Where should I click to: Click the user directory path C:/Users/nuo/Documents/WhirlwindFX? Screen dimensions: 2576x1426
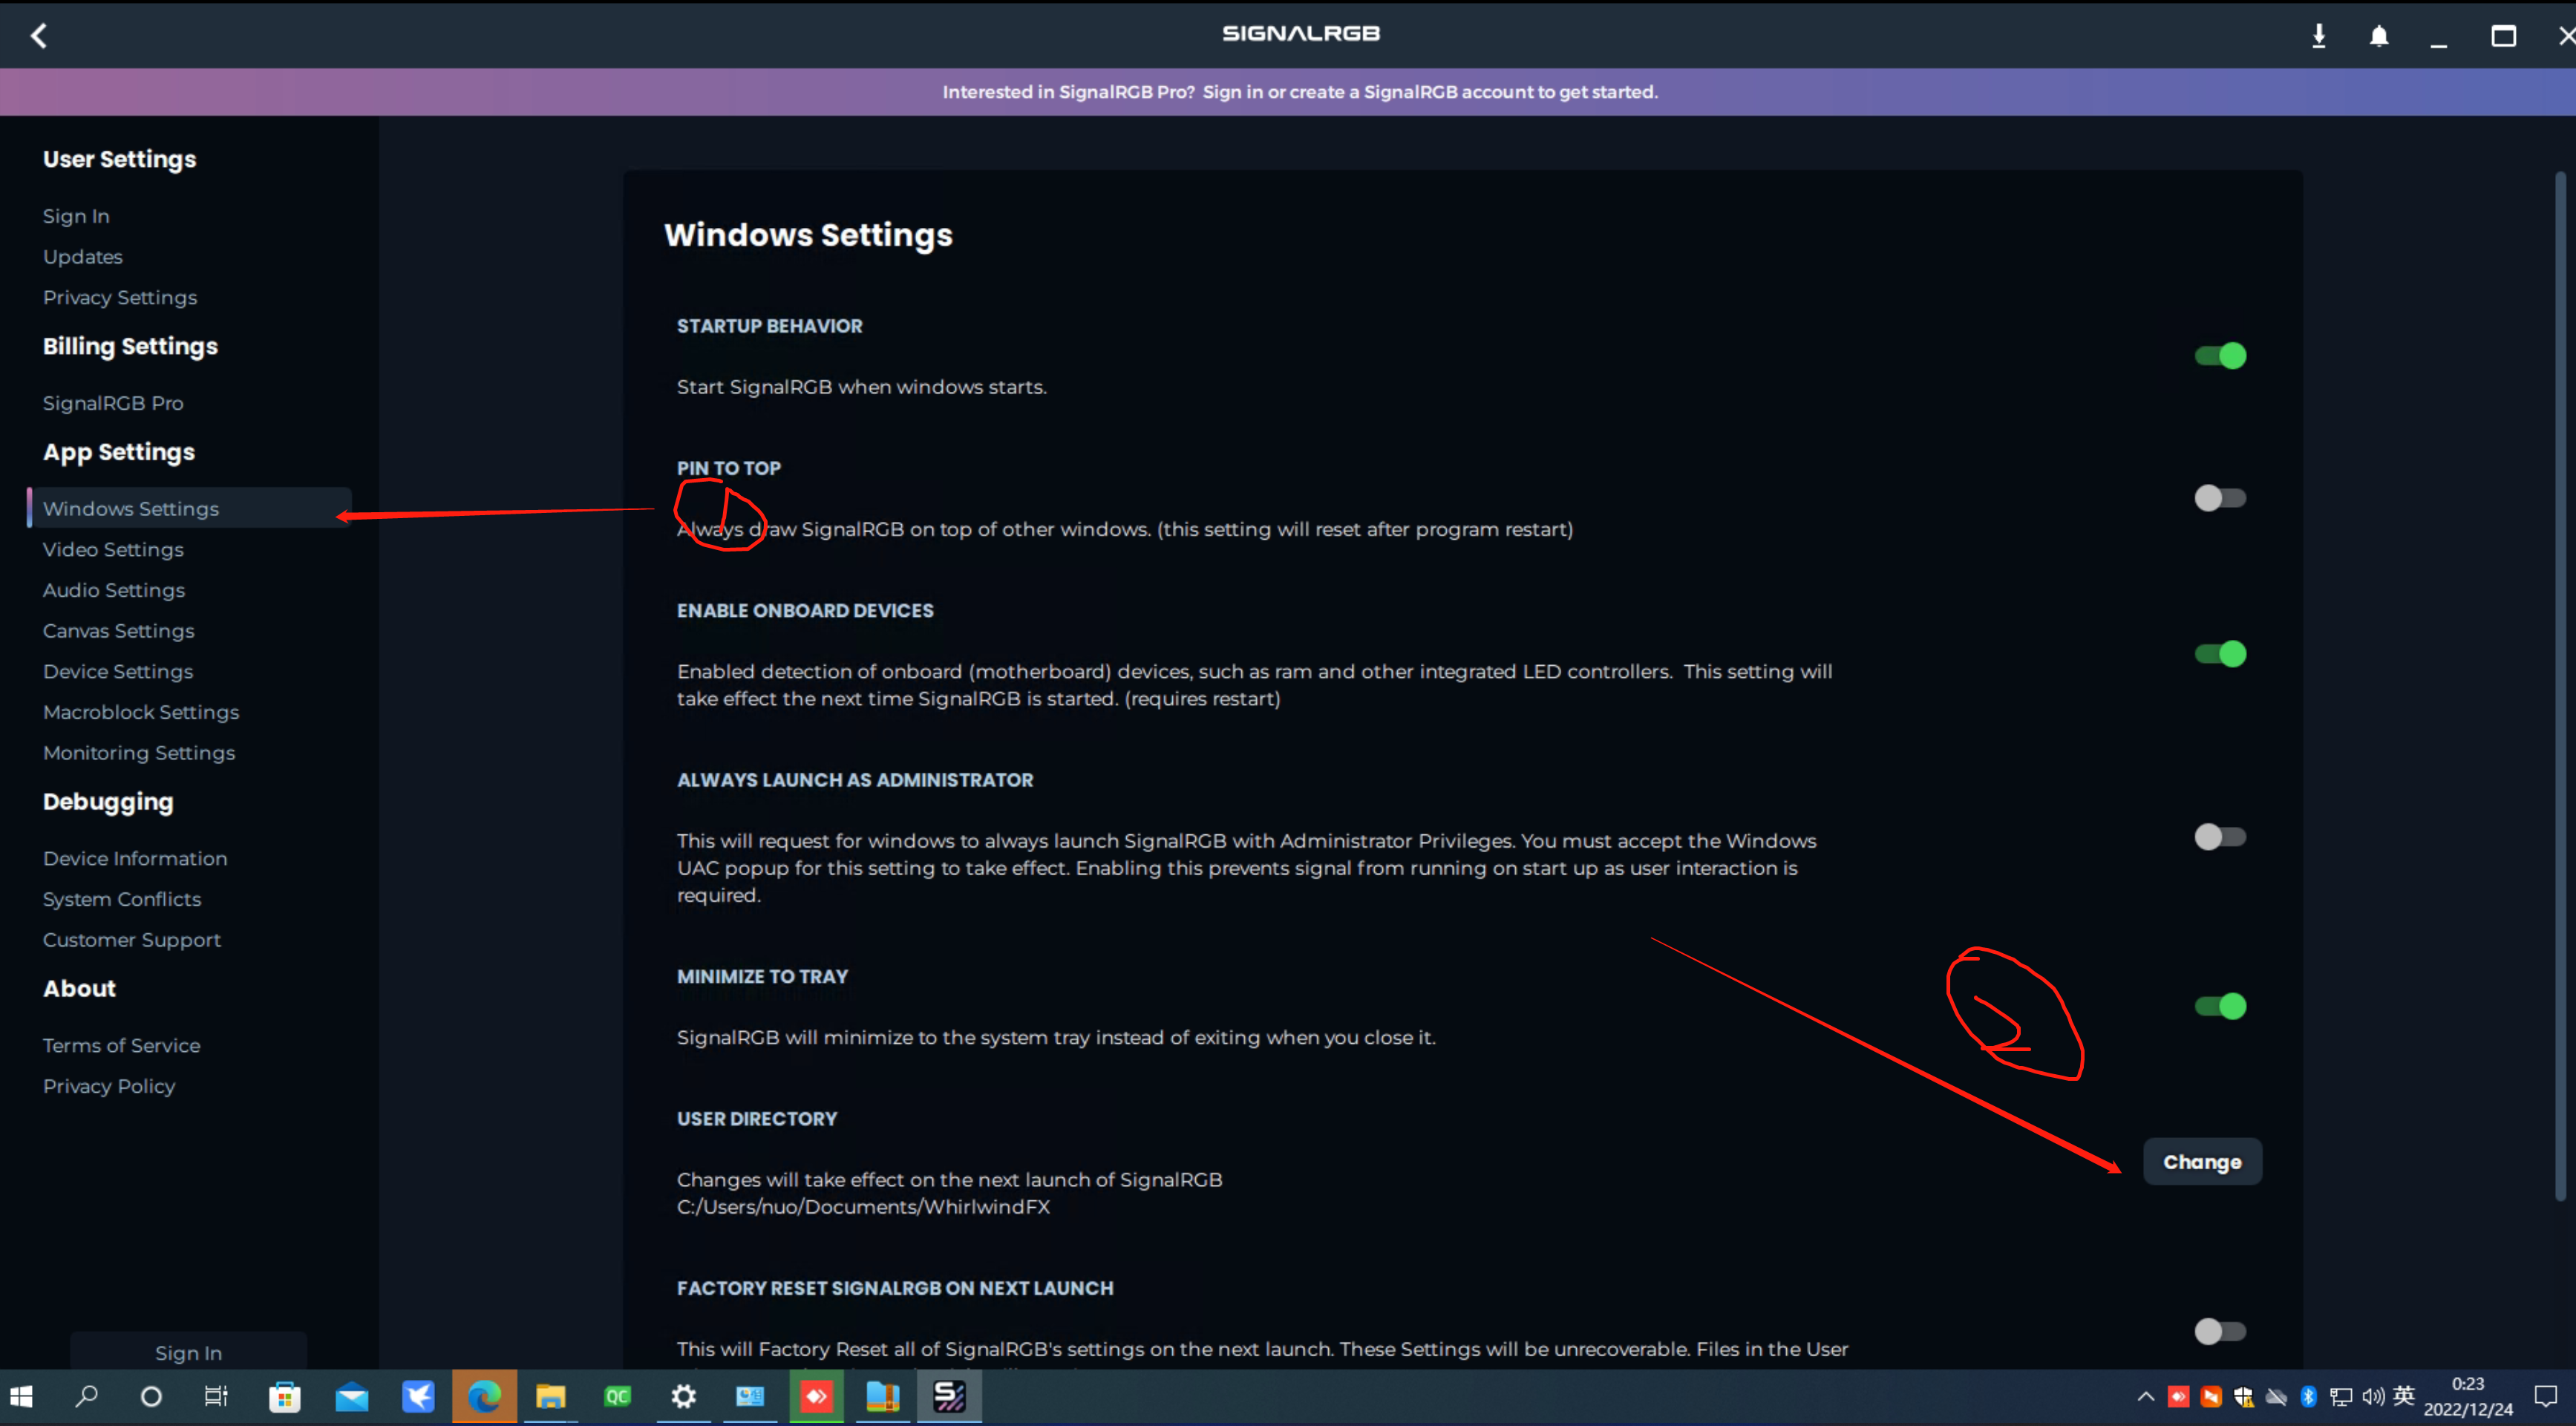click(863, 1207)
